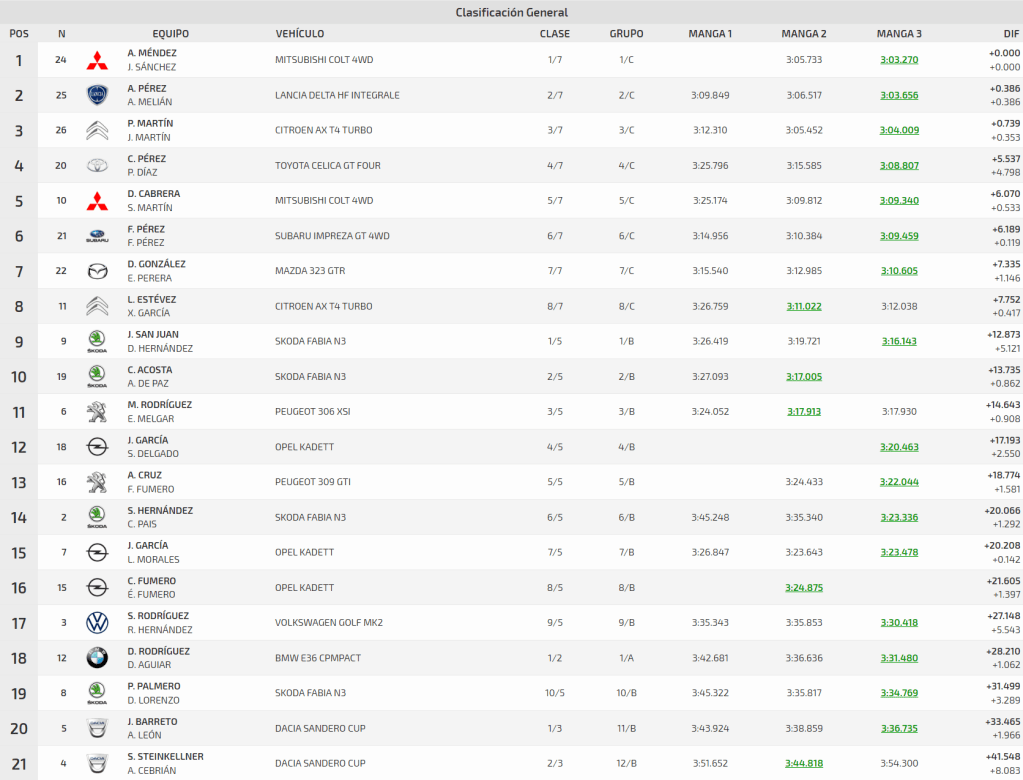This screenshot has width=1023, height=780.
Task: Select the BMW logo beside D. Rodríguez
Action: coord(97,658)
